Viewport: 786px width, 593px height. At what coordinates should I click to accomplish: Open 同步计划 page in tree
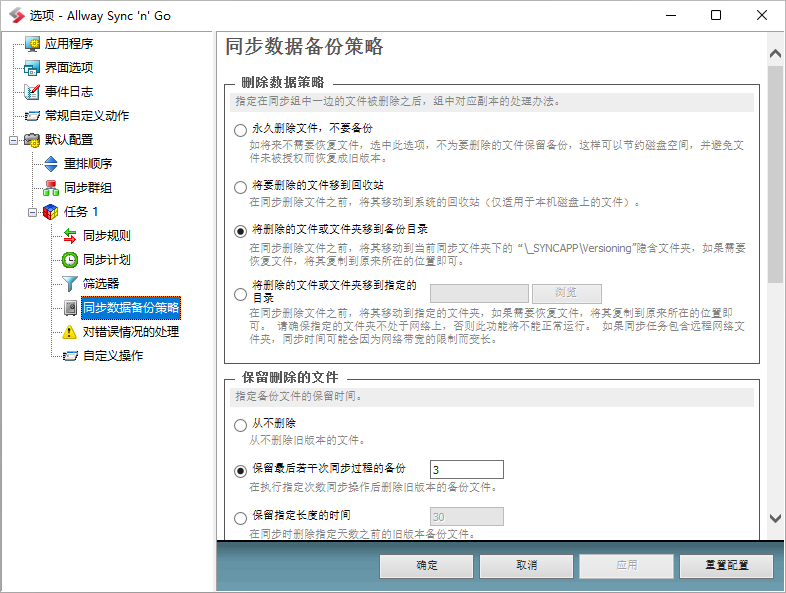[x=106, y=260]
